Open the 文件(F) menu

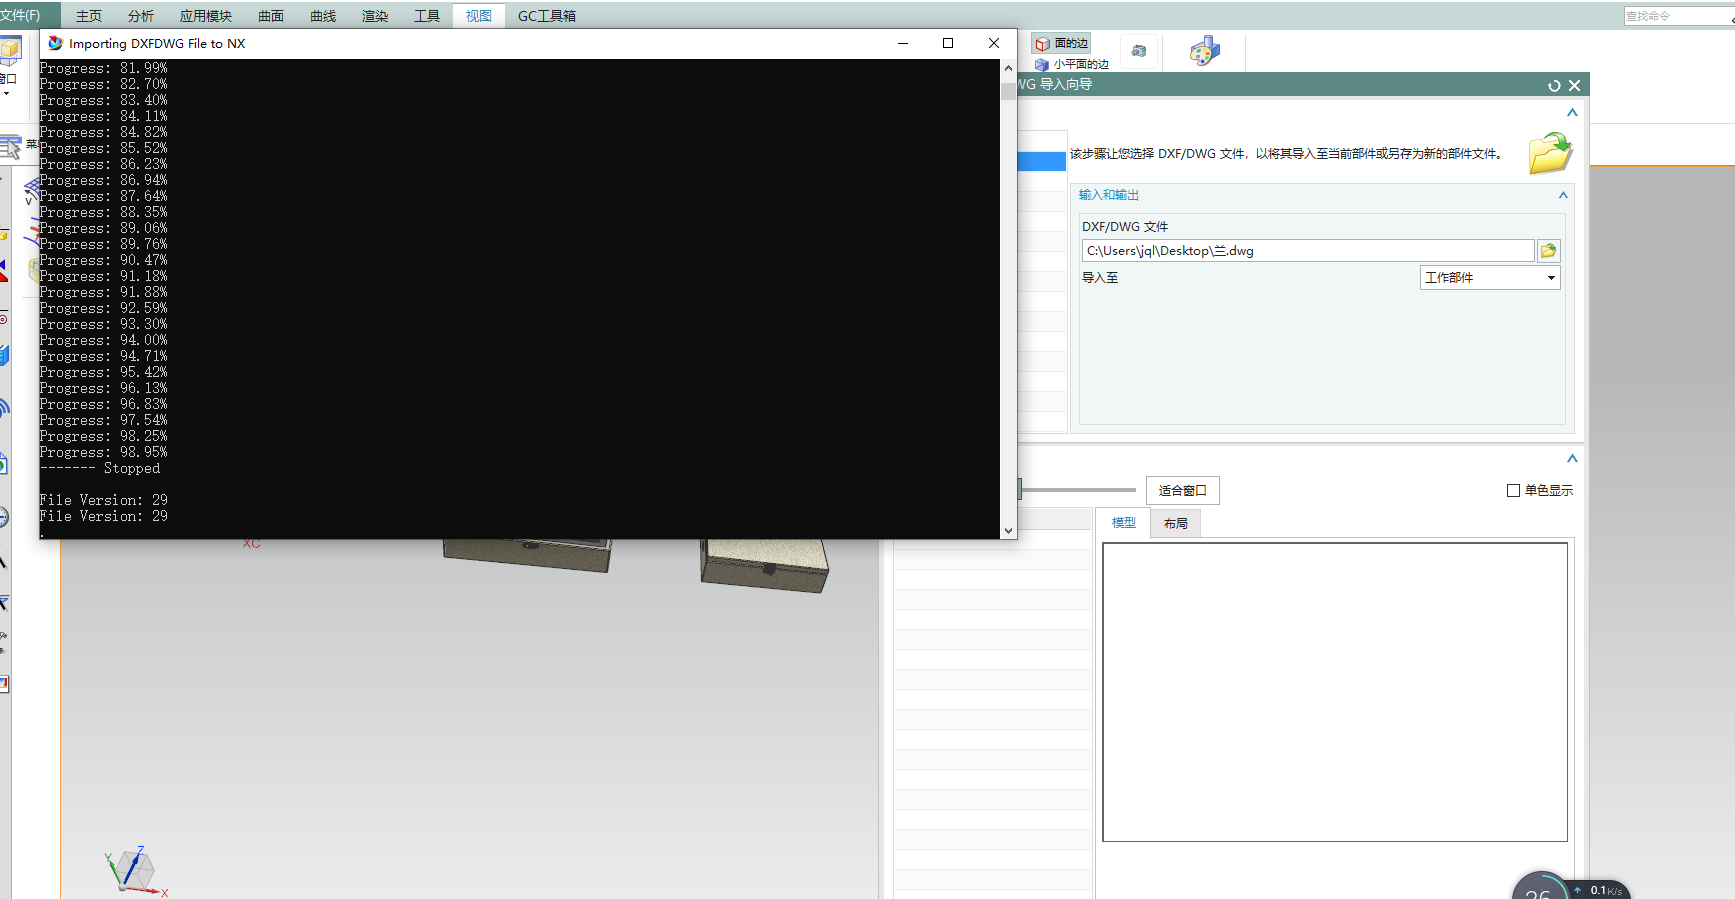click(20, 15)
